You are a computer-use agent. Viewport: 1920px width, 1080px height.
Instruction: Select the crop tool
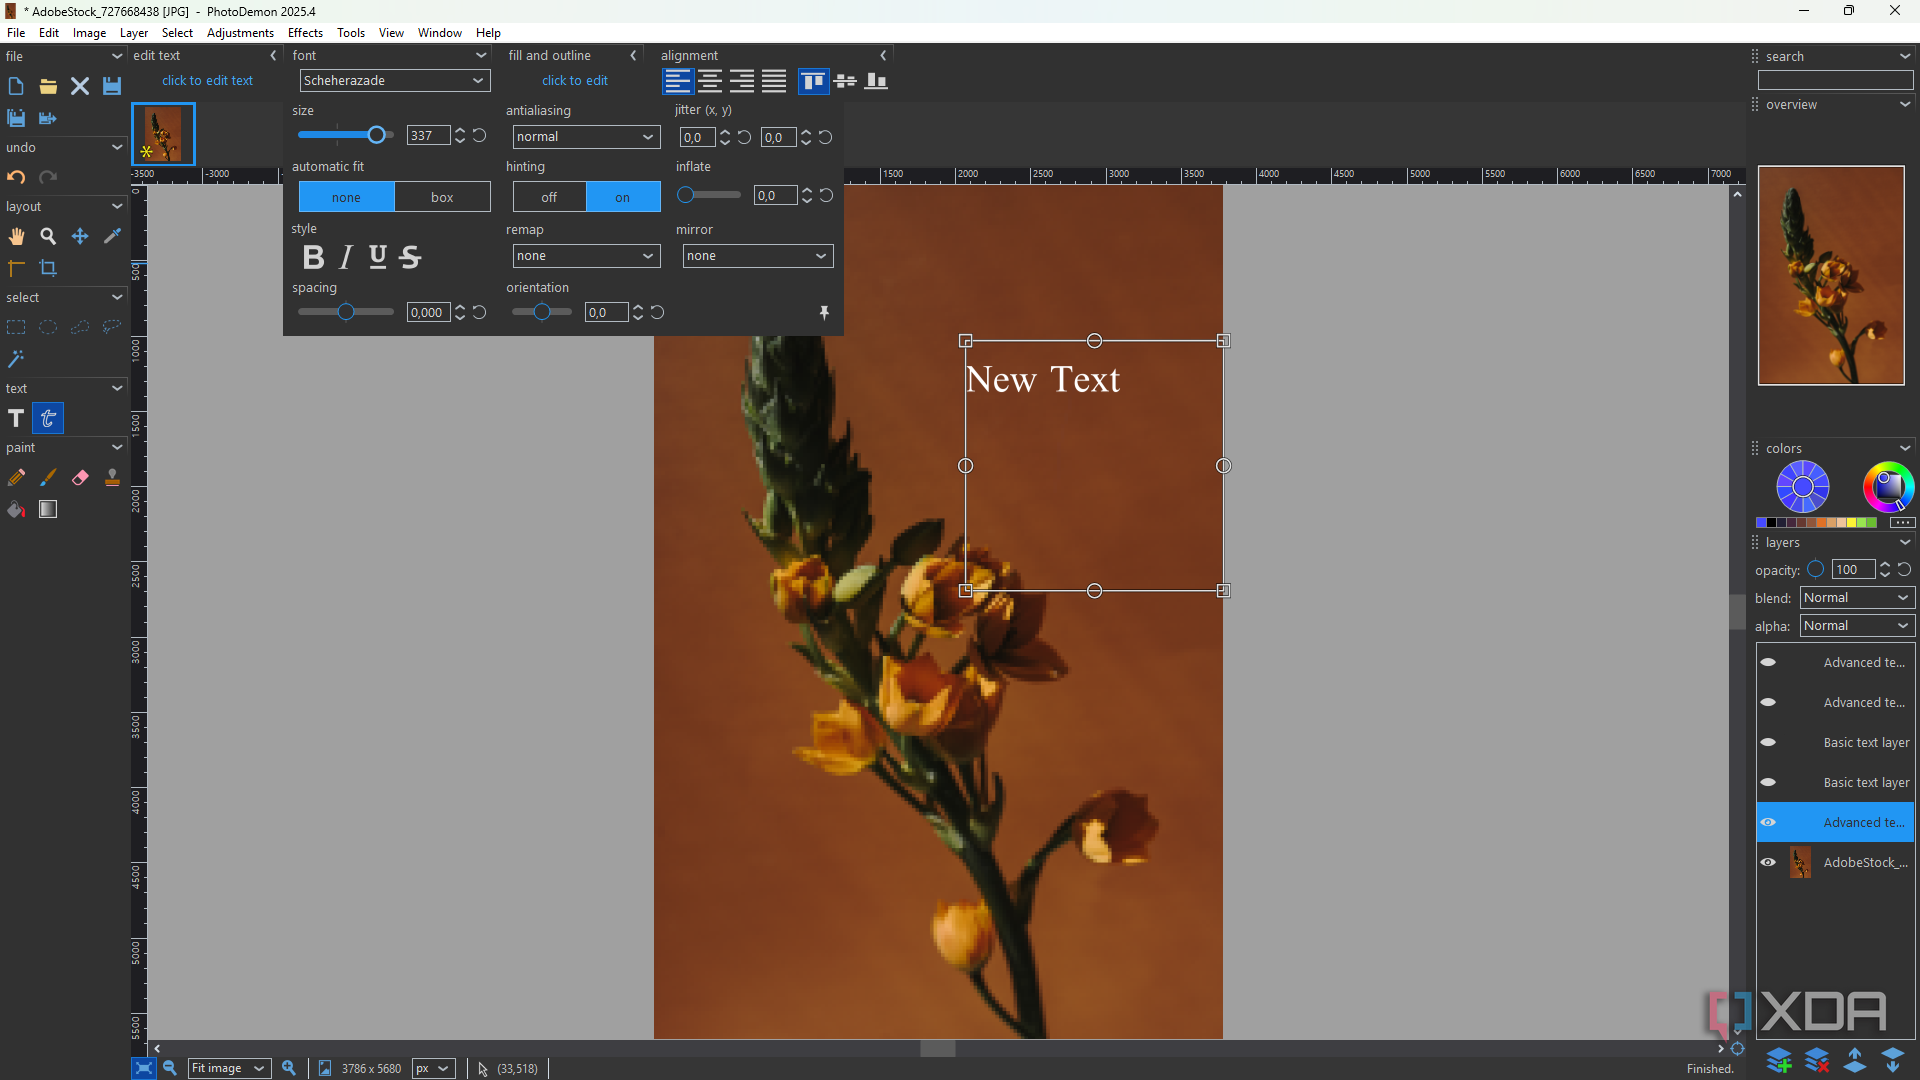pos(48,268)
